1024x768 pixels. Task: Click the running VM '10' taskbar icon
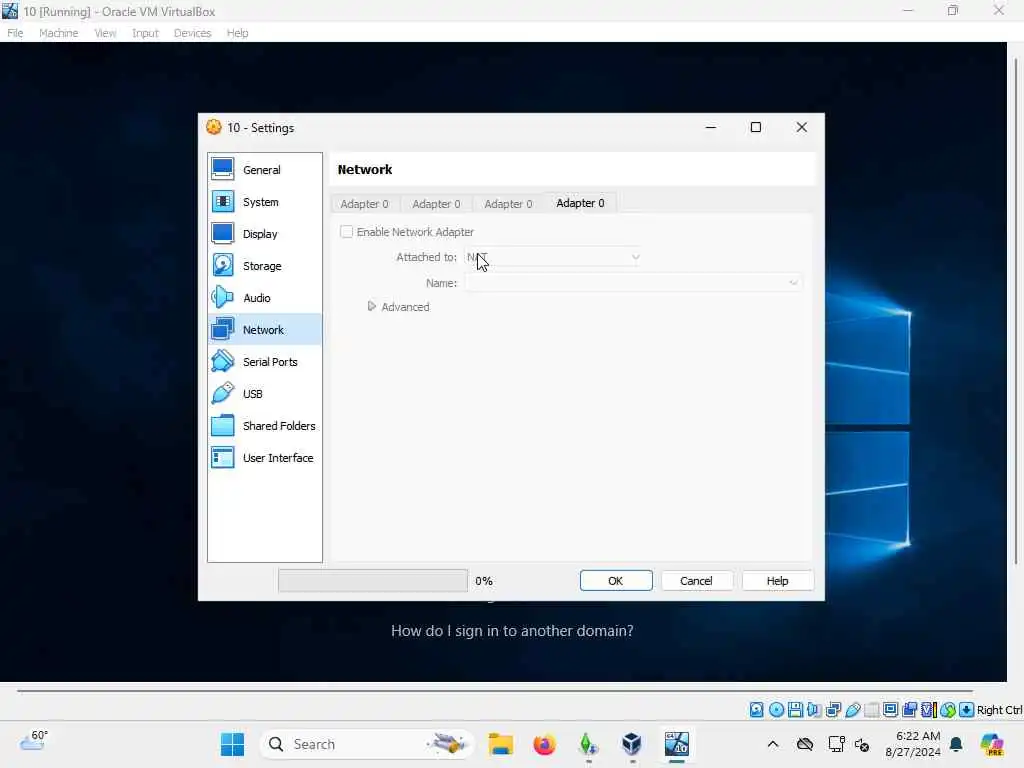(x=677, y=744)
